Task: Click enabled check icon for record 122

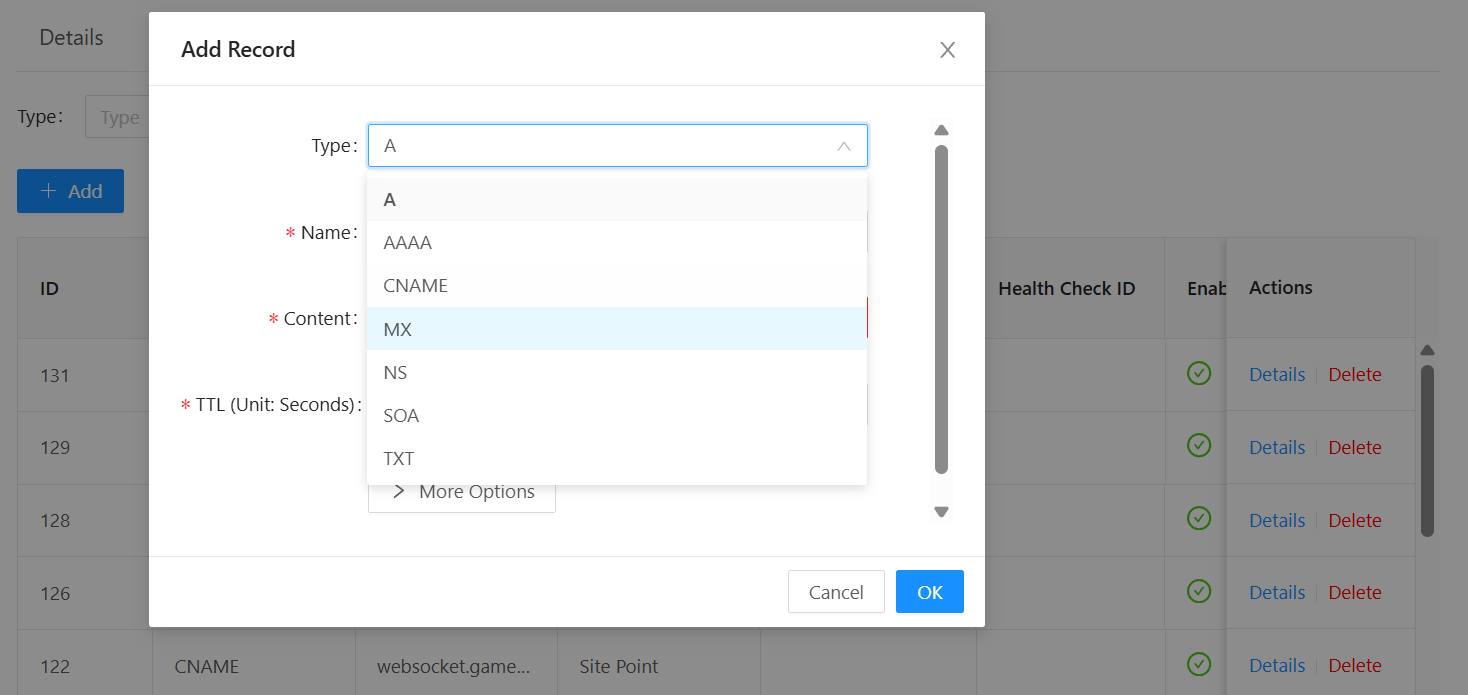Action: 1199,664
